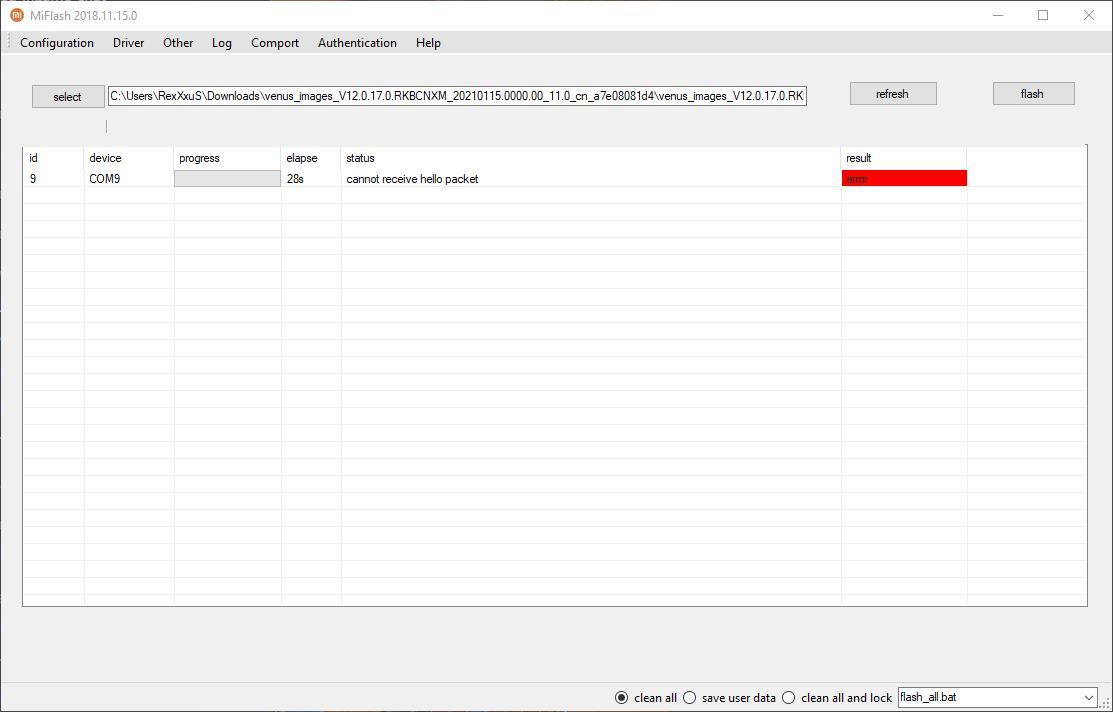
Task: Open the Log menu
Action: click(x=221, y=43)
